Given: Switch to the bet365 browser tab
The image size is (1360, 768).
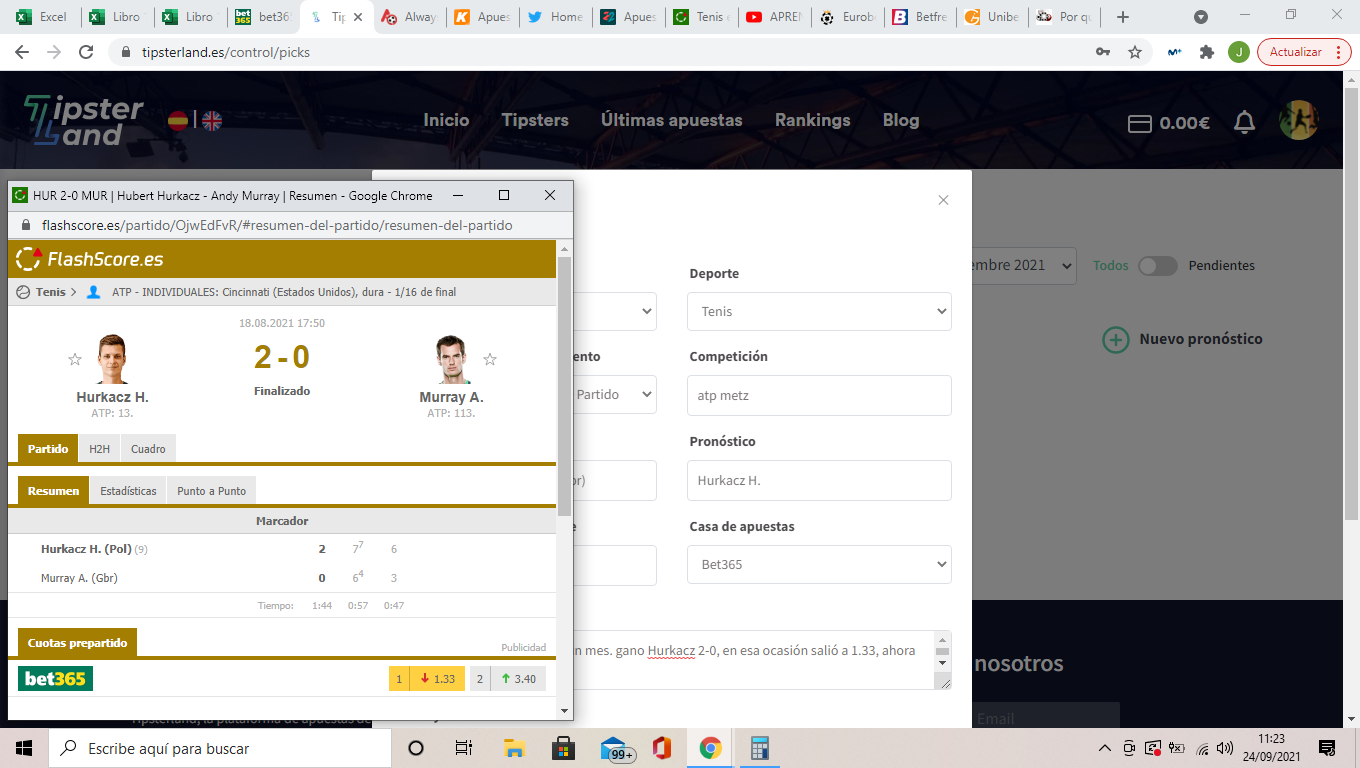Looking at the screenshot, I should [262, 17].
